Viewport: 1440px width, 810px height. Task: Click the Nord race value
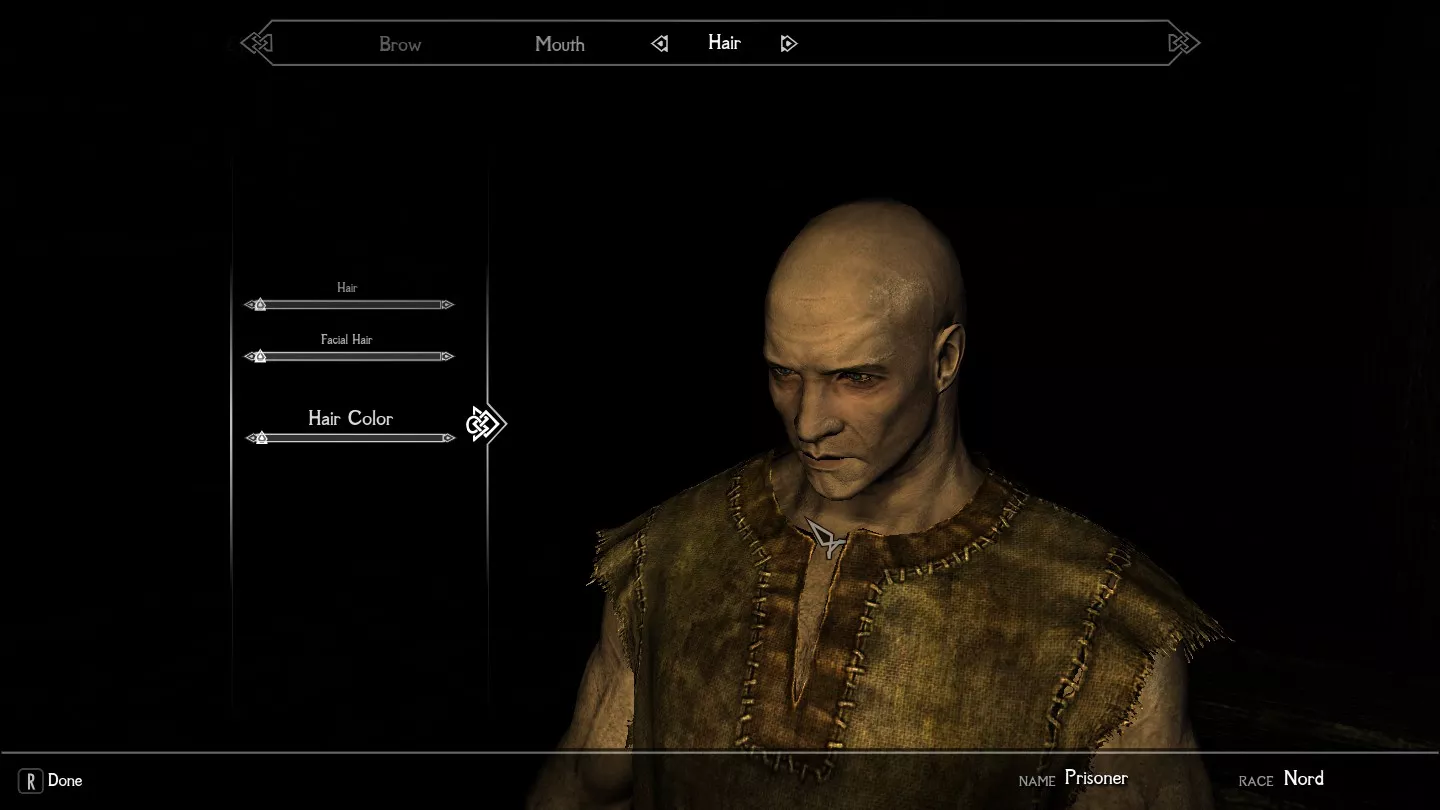pyautogui.click(x=1304, y=778)
